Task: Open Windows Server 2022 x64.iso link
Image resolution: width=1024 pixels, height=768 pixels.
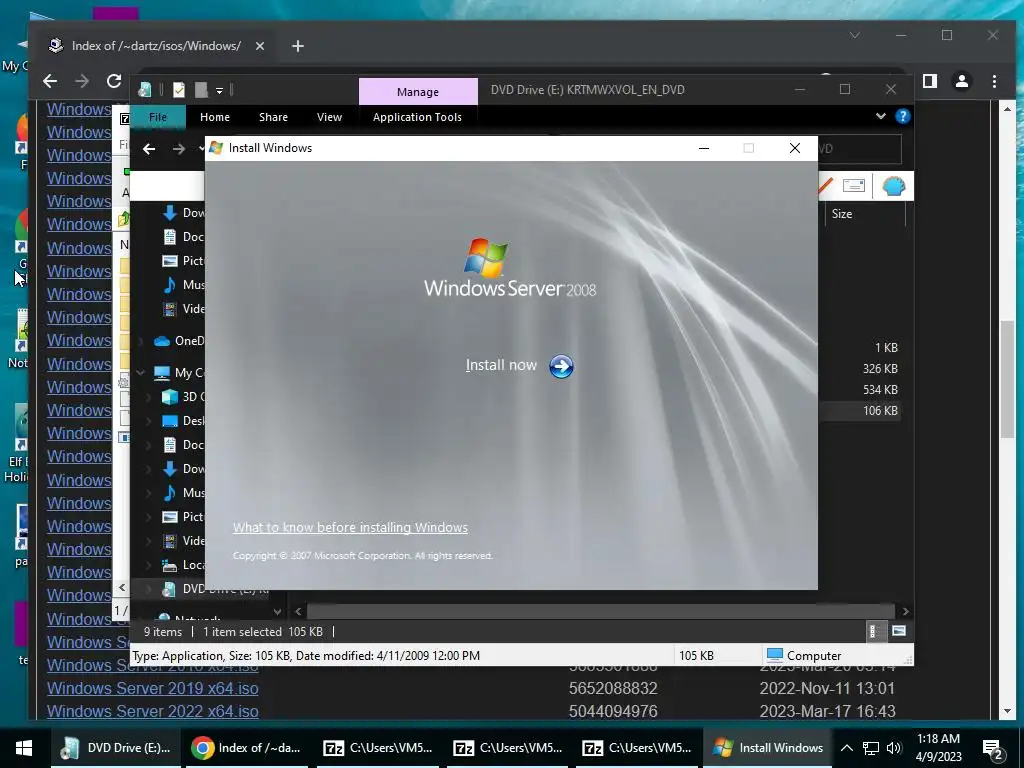Action: 153,711
